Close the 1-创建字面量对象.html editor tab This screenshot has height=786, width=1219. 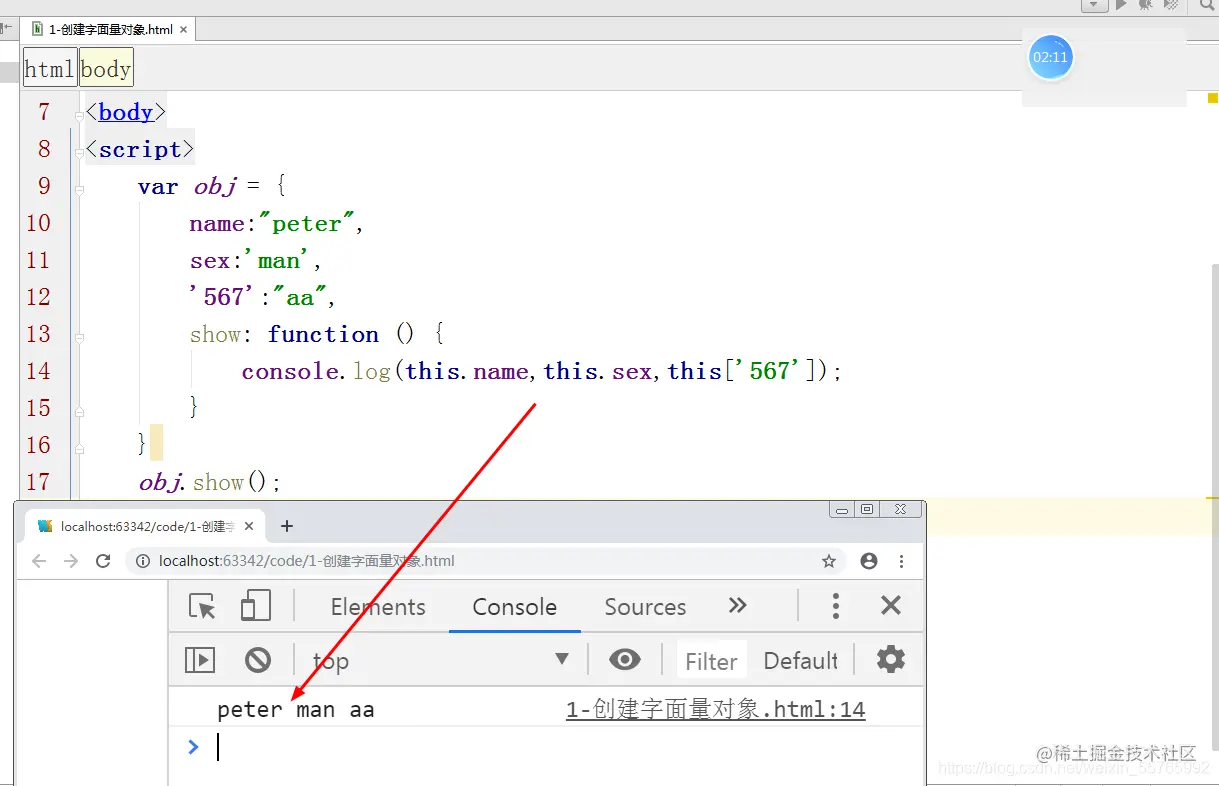pos(182,29)
